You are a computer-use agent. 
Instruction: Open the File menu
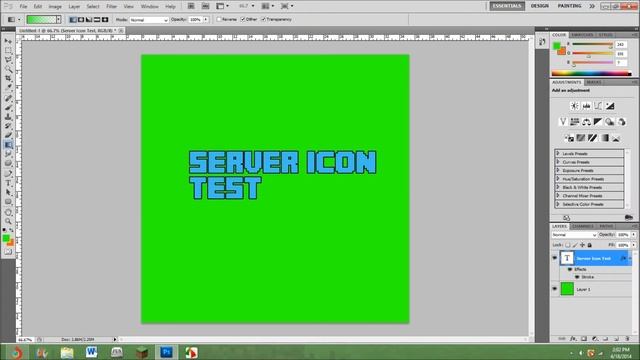pyautogui.click(x=23, y=7)
